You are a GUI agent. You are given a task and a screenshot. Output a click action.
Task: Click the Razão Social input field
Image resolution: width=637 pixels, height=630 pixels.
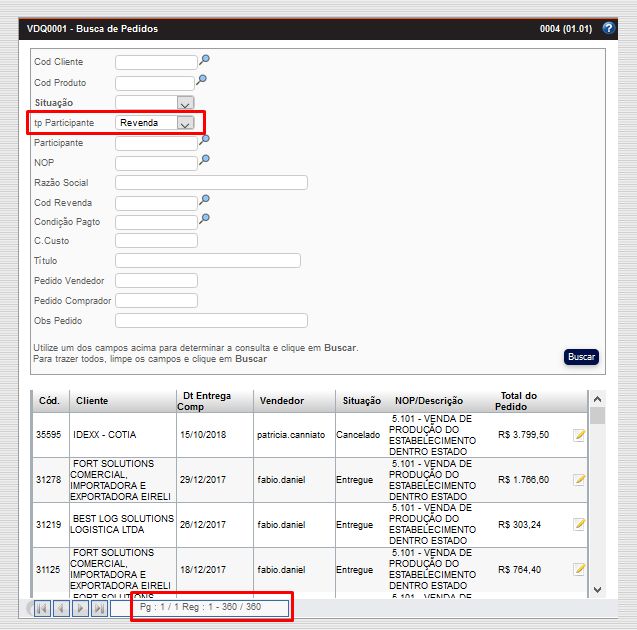(x=211, y=183)
